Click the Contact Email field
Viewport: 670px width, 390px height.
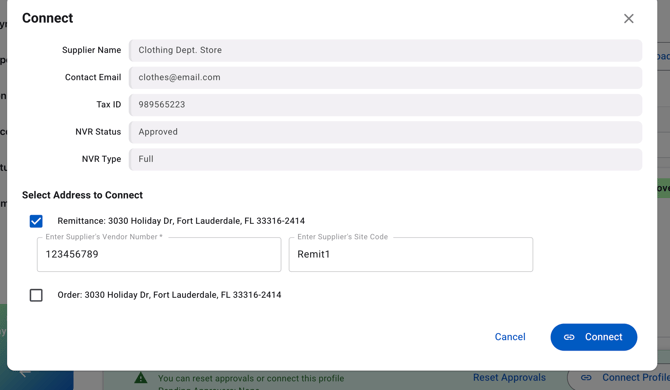tap(385, 77)
